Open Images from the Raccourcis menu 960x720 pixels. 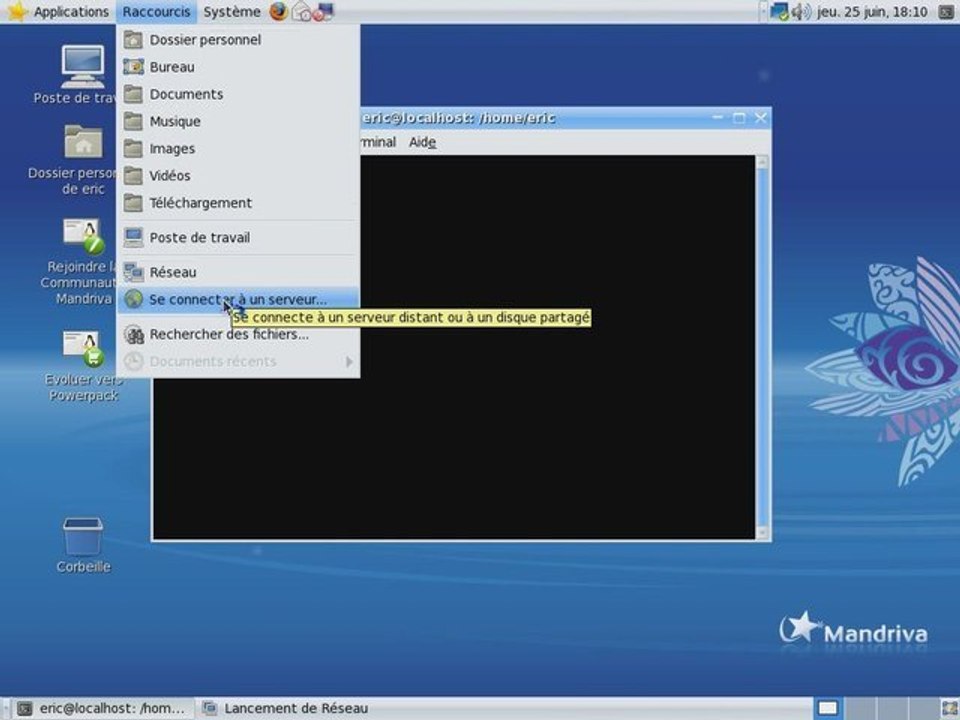(238, 148)
